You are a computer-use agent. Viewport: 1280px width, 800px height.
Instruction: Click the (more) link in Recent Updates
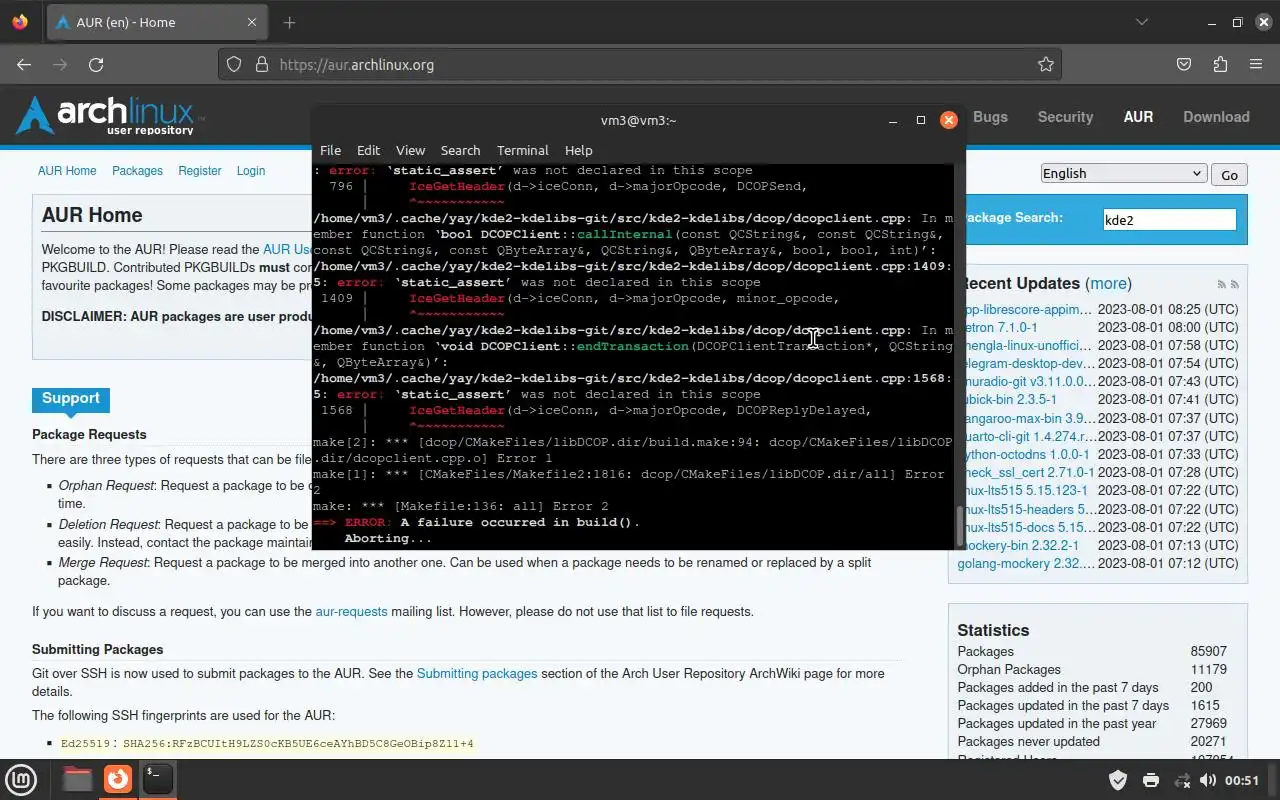pyautogui.click(x=1108, y=284)
